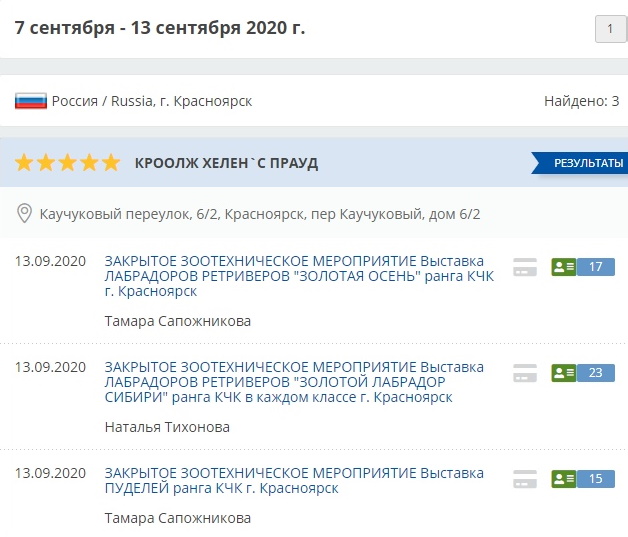Click the map pin icon beside the address
628x537 pixels.
24,214
